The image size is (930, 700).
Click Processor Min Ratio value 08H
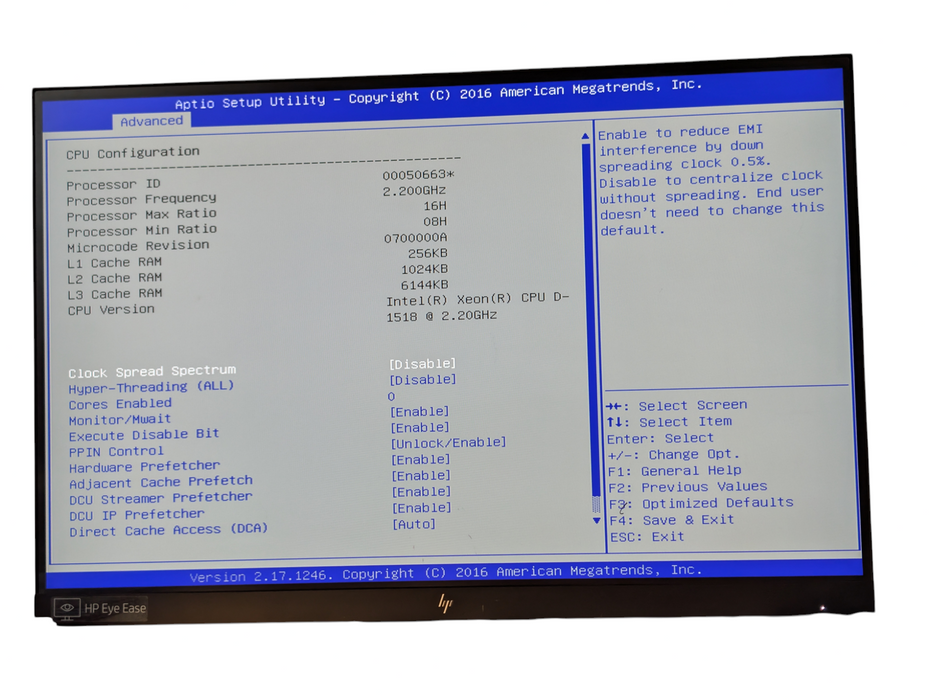[435, 221]
